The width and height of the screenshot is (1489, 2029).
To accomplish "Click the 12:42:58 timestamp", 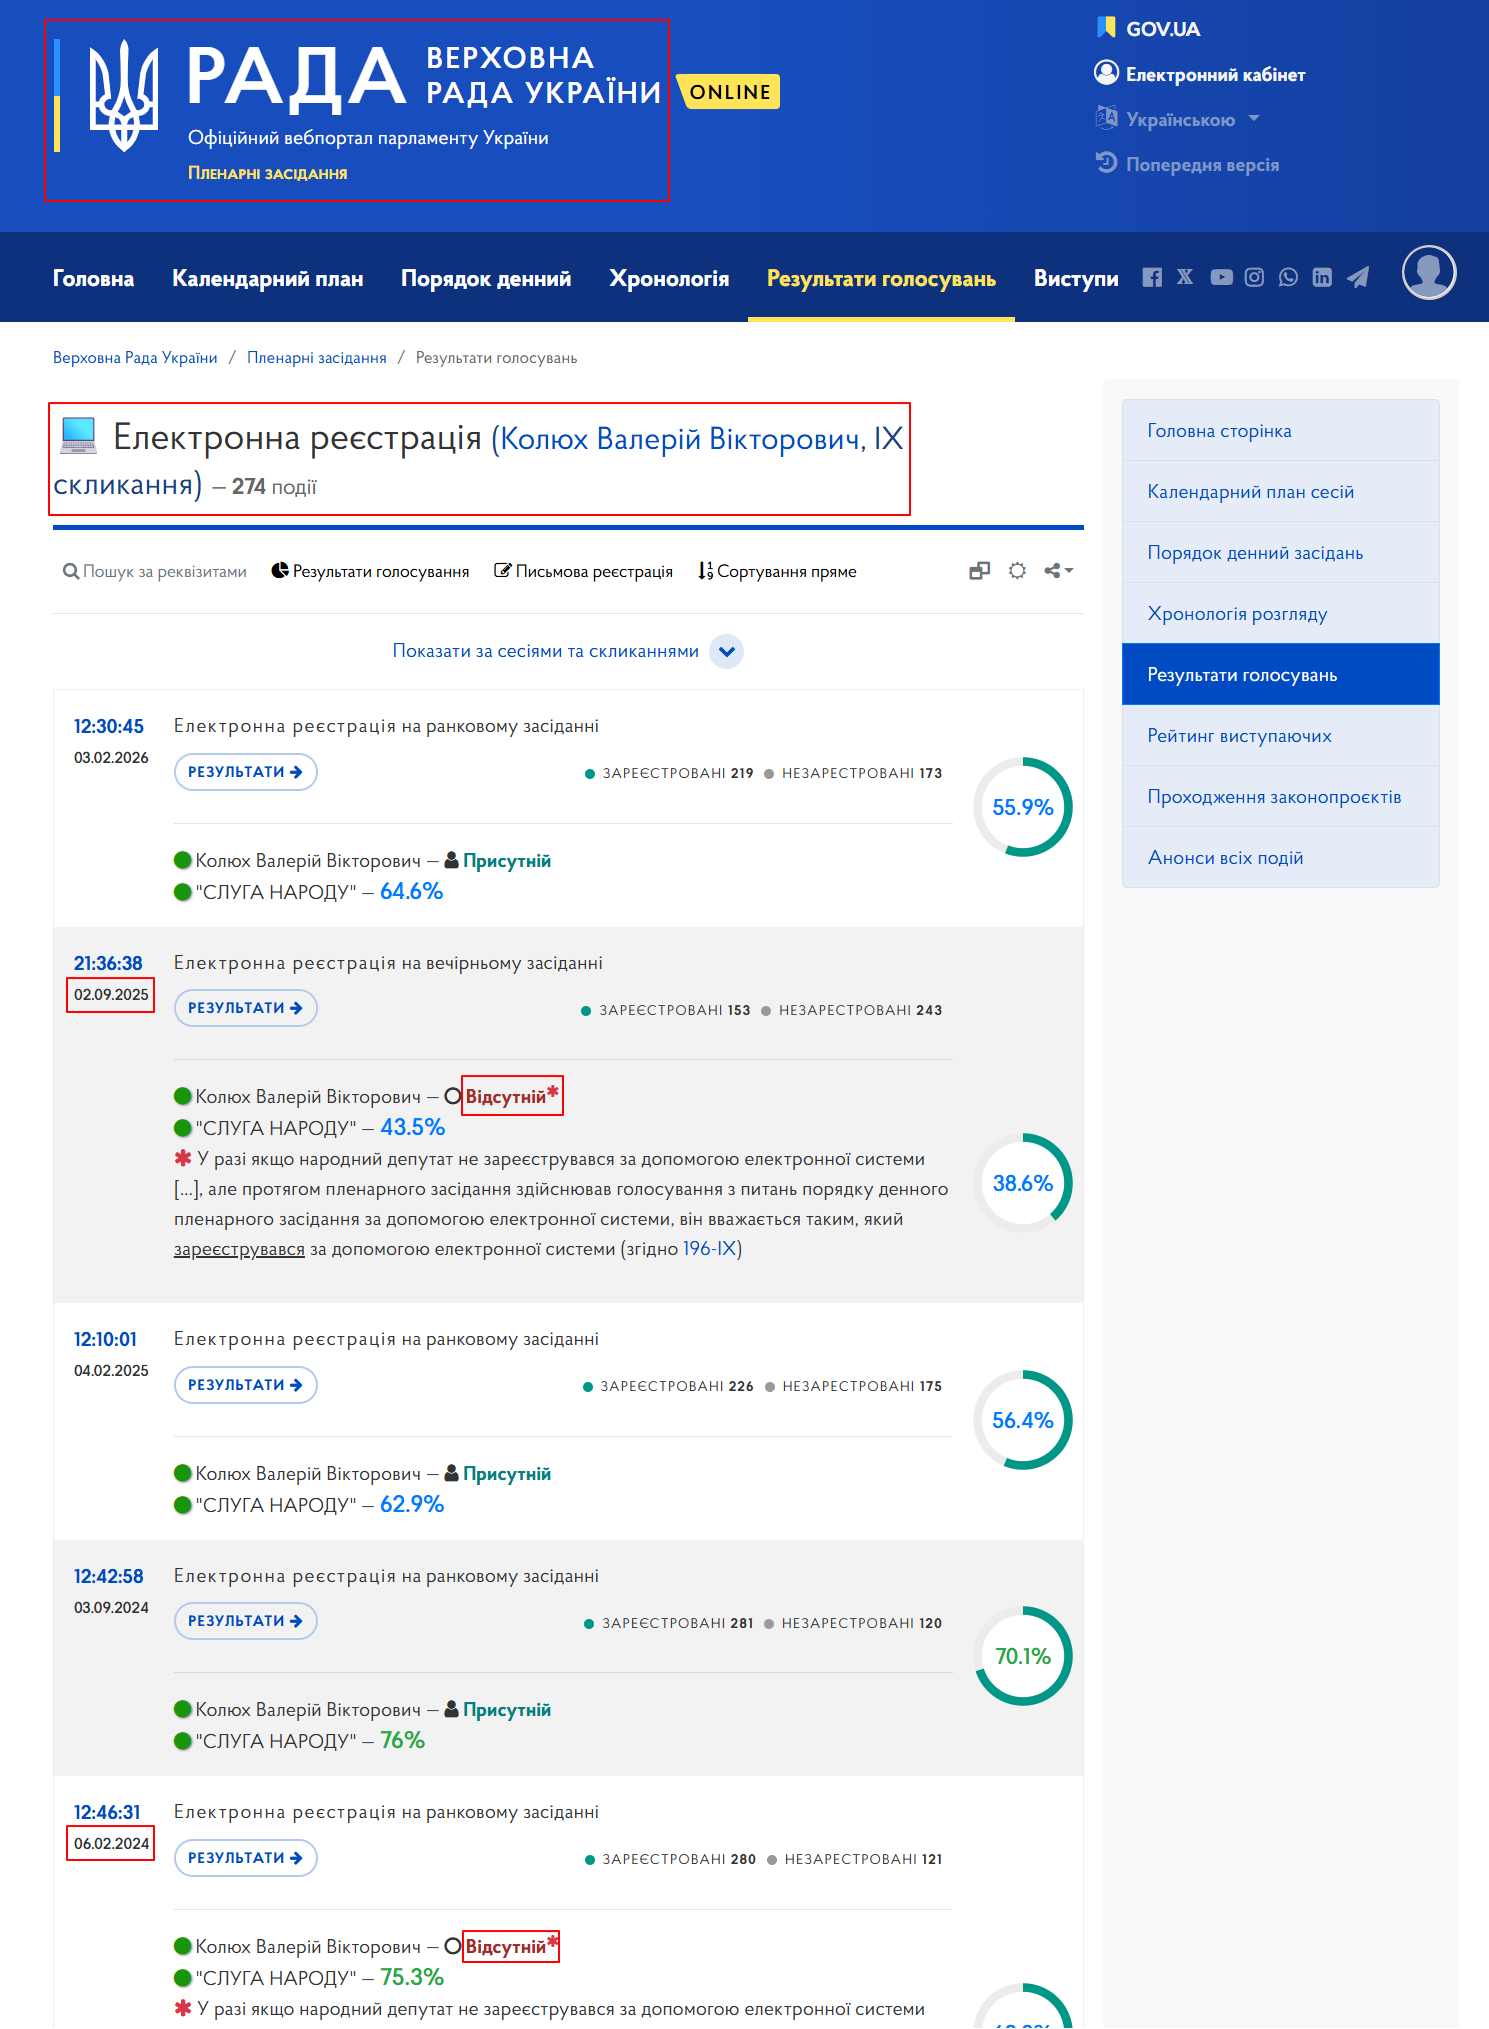I will [108, 1576].
